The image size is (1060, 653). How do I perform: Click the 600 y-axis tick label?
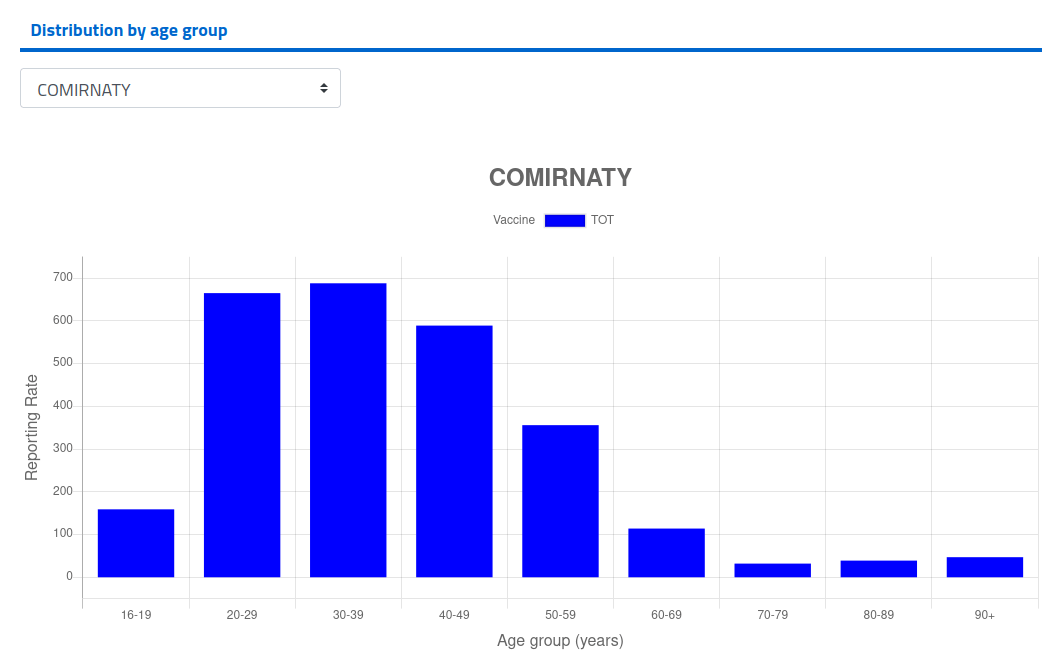click(x=63, y=320)
